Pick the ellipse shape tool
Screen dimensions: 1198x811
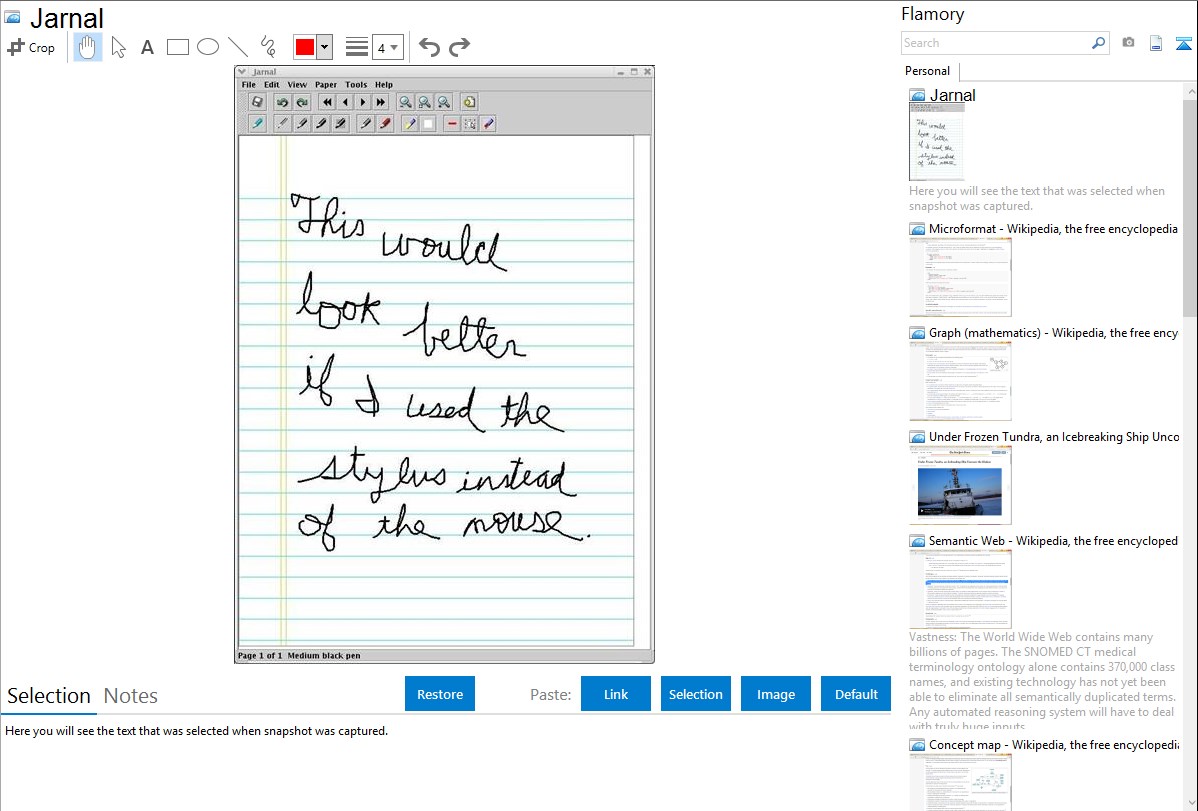click(207, 47)
